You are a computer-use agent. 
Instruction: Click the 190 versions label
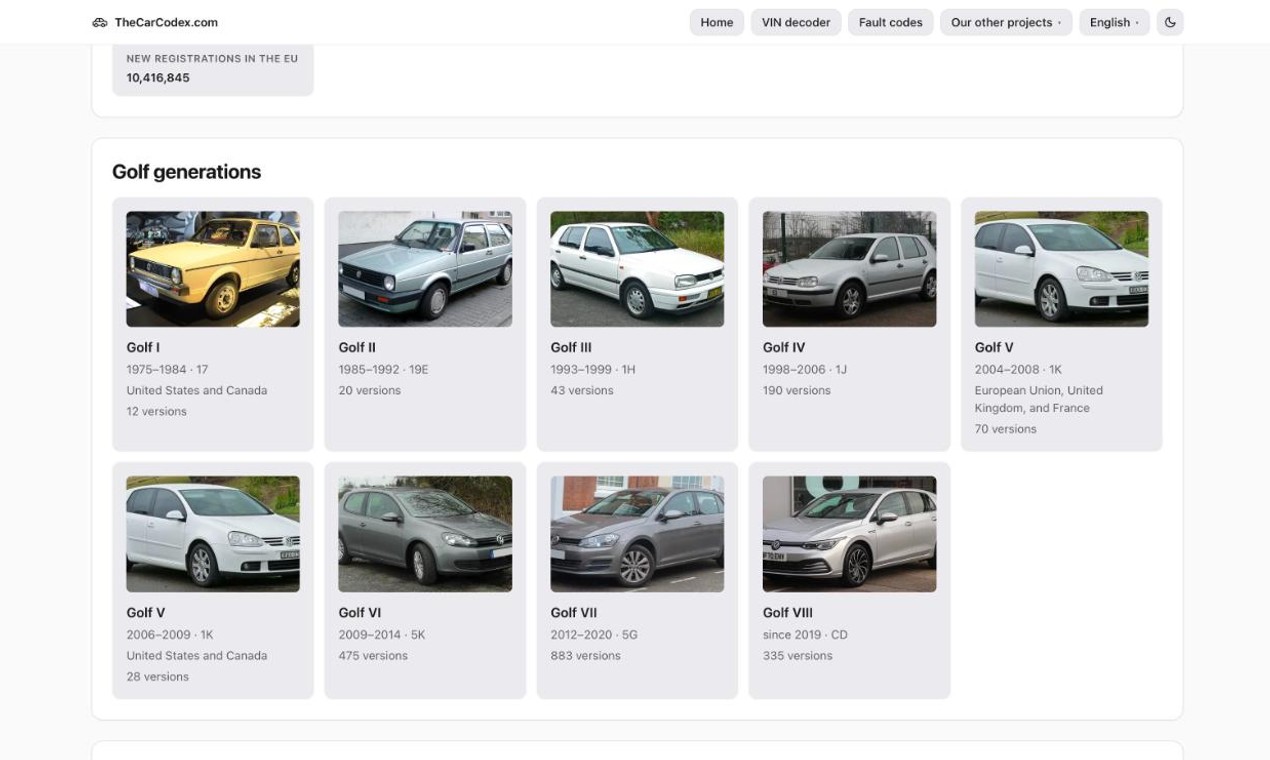(797, 390)
